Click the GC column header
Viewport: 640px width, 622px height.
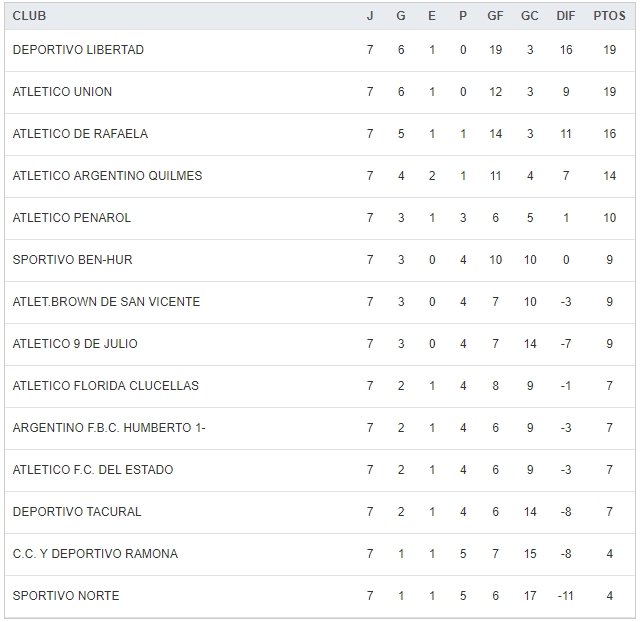[x=530, y=16]
